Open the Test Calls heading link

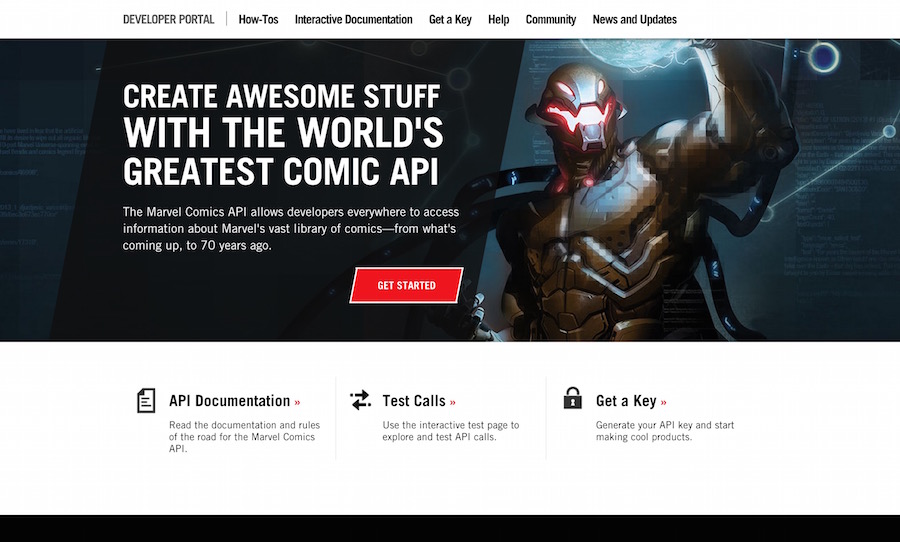coord(414,401)
